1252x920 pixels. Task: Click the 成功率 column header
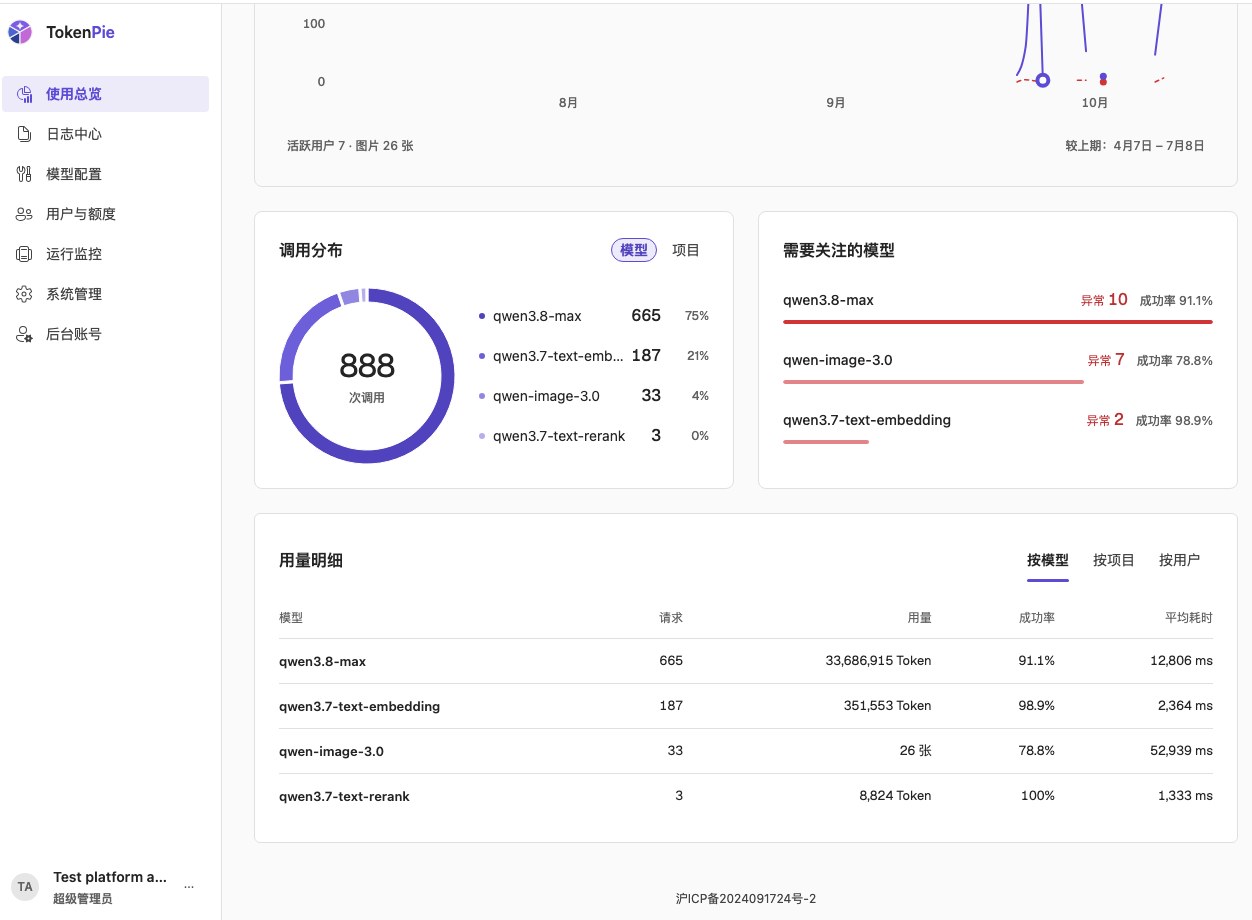(x=1037, y=618)
